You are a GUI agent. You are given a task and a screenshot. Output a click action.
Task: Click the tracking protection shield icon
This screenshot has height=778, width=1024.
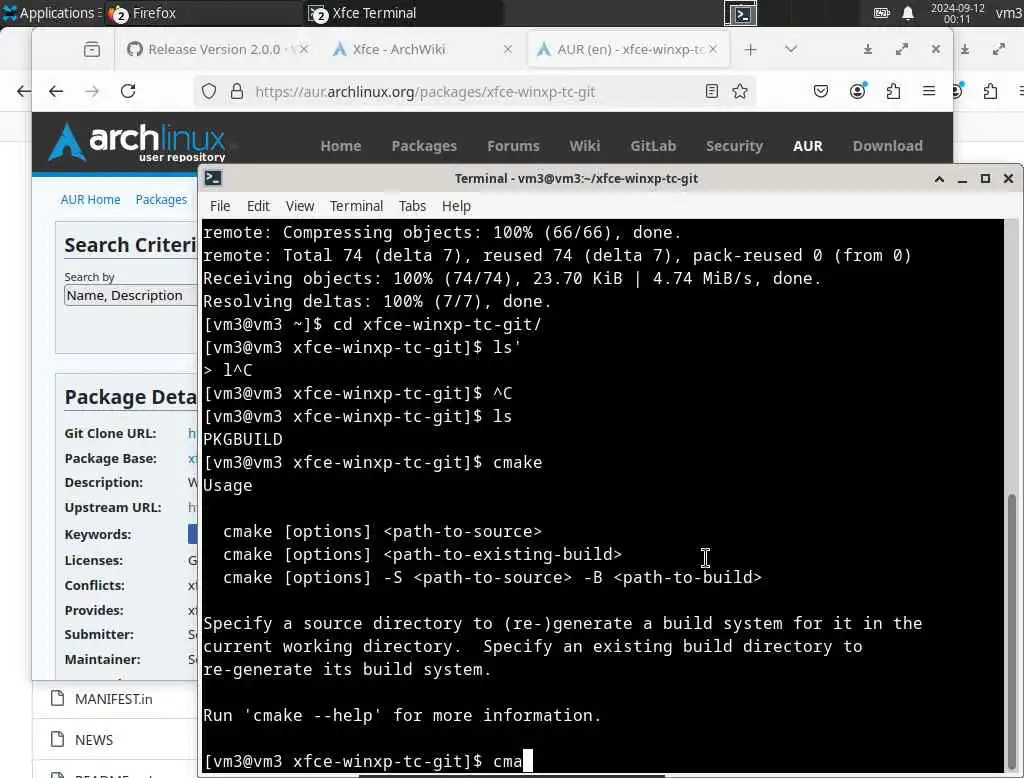click(208, 91)
